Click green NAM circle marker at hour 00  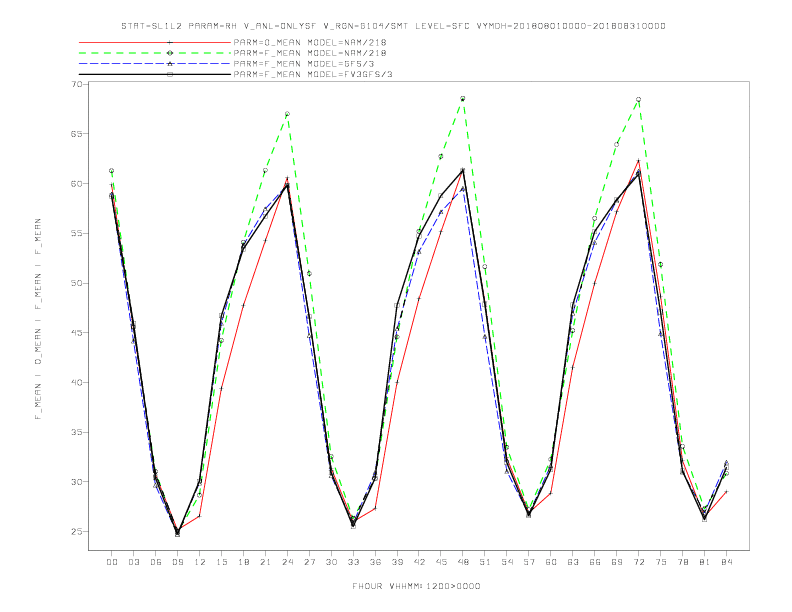click(112, 171)
